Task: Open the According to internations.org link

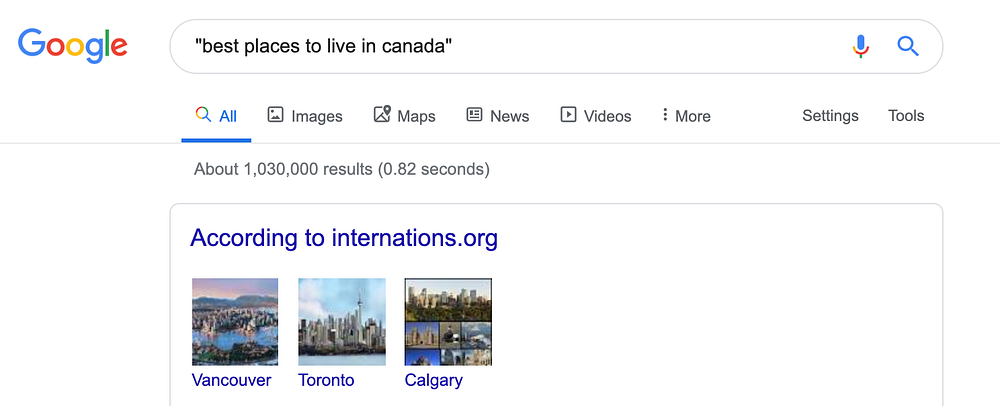Action: tap(344, 238)
